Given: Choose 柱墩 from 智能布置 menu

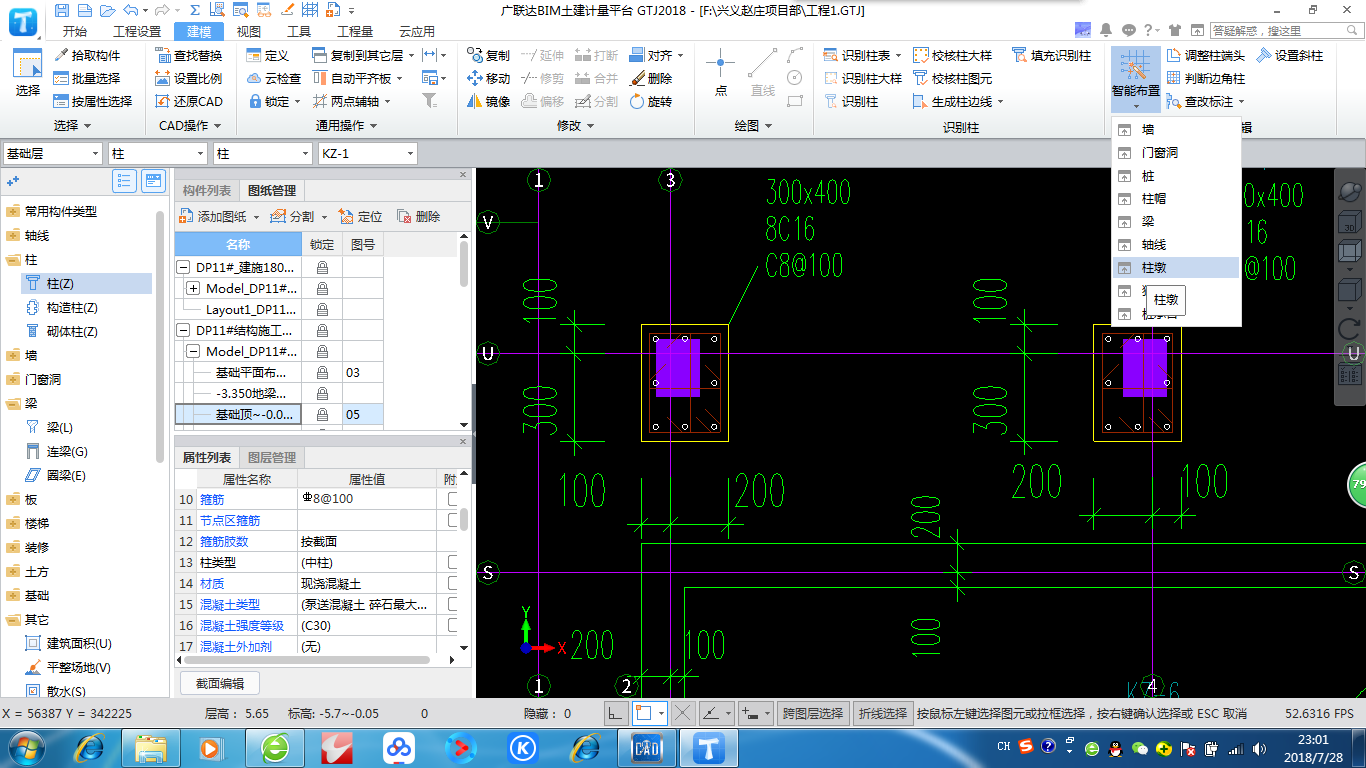Looking at the screenshot, I should pos(1176,267).
